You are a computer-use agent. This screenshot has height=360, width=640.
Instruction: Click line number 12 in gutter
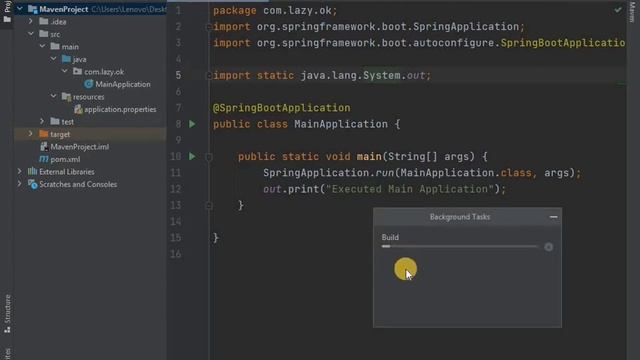tap(176, 189)
